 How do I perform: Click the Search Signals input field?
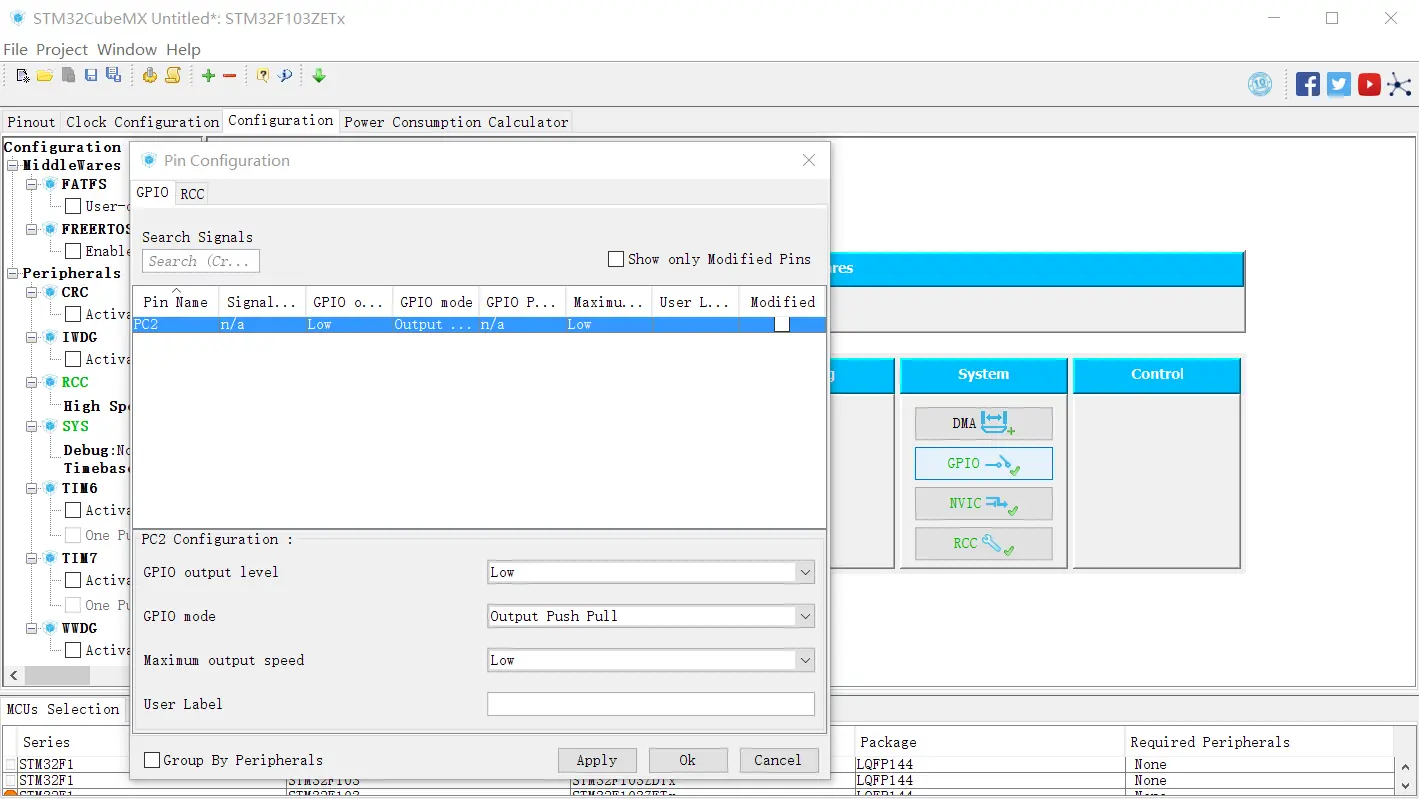click(x=201, y=261)
